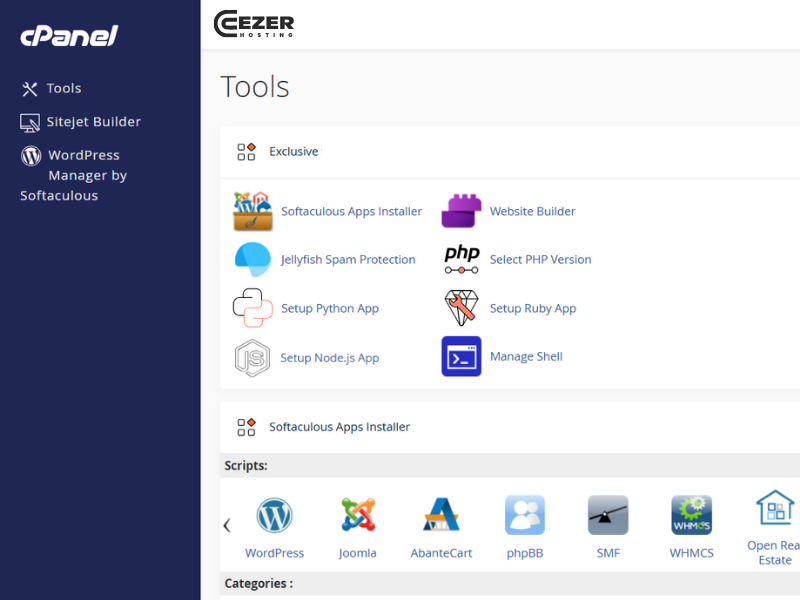Open WordPress Manager by Softaculous link
The height and width of the screenshot is (600, 800).
tap(87, 175)
